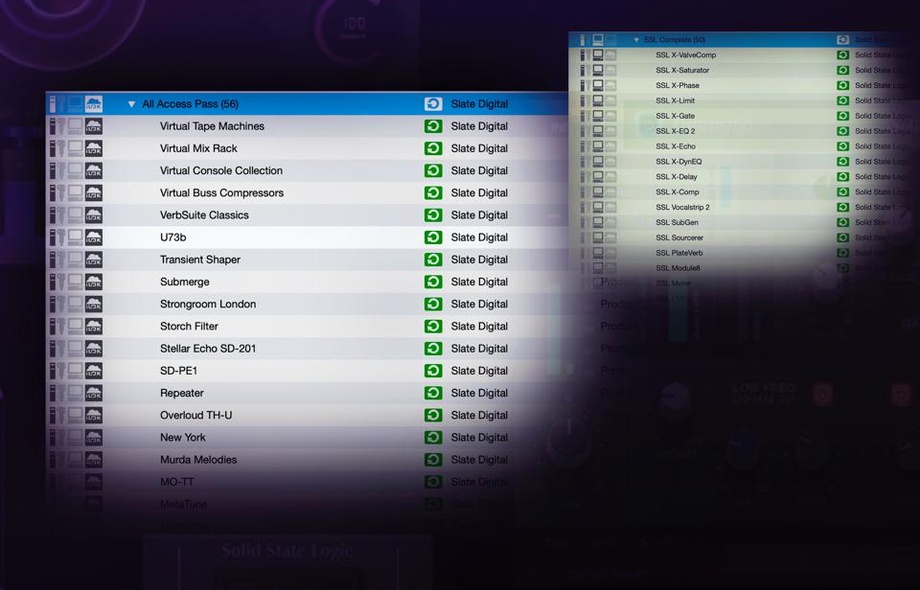Click green activation icon for SSL X-ValveComp

pos(843,55)
